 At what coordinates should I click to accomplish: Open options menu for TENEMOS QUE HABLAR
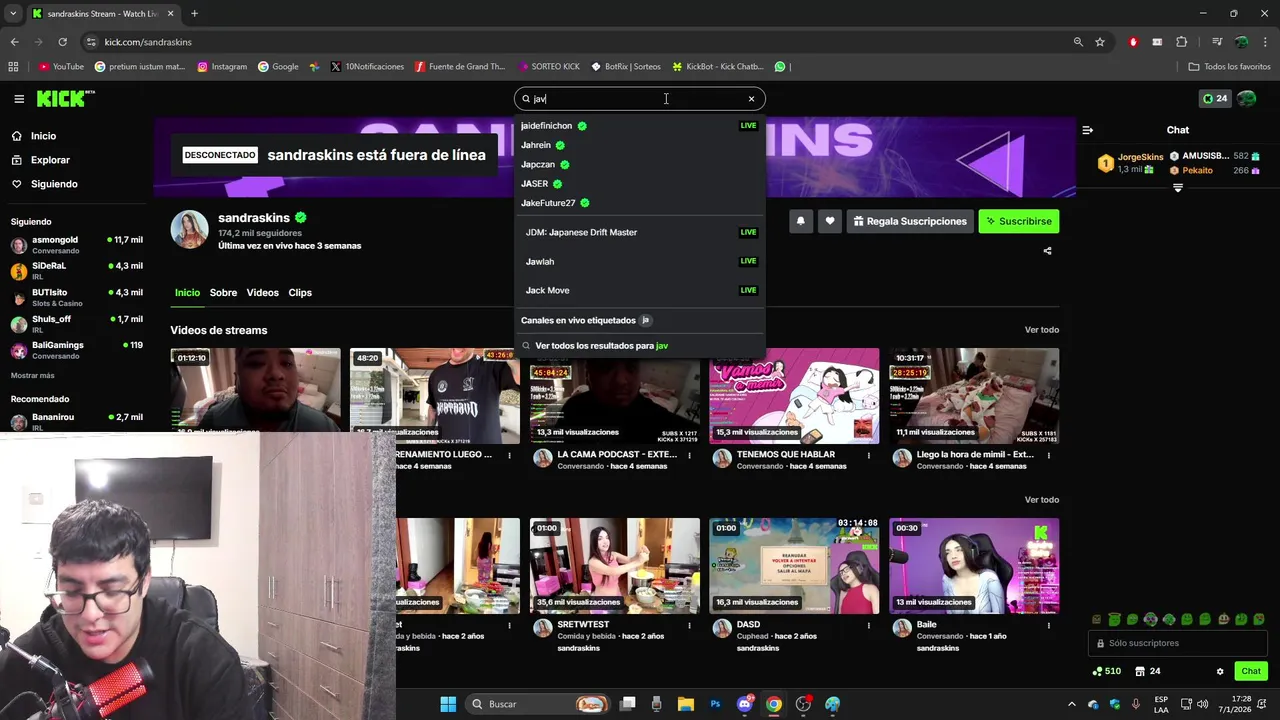[869, 455]
